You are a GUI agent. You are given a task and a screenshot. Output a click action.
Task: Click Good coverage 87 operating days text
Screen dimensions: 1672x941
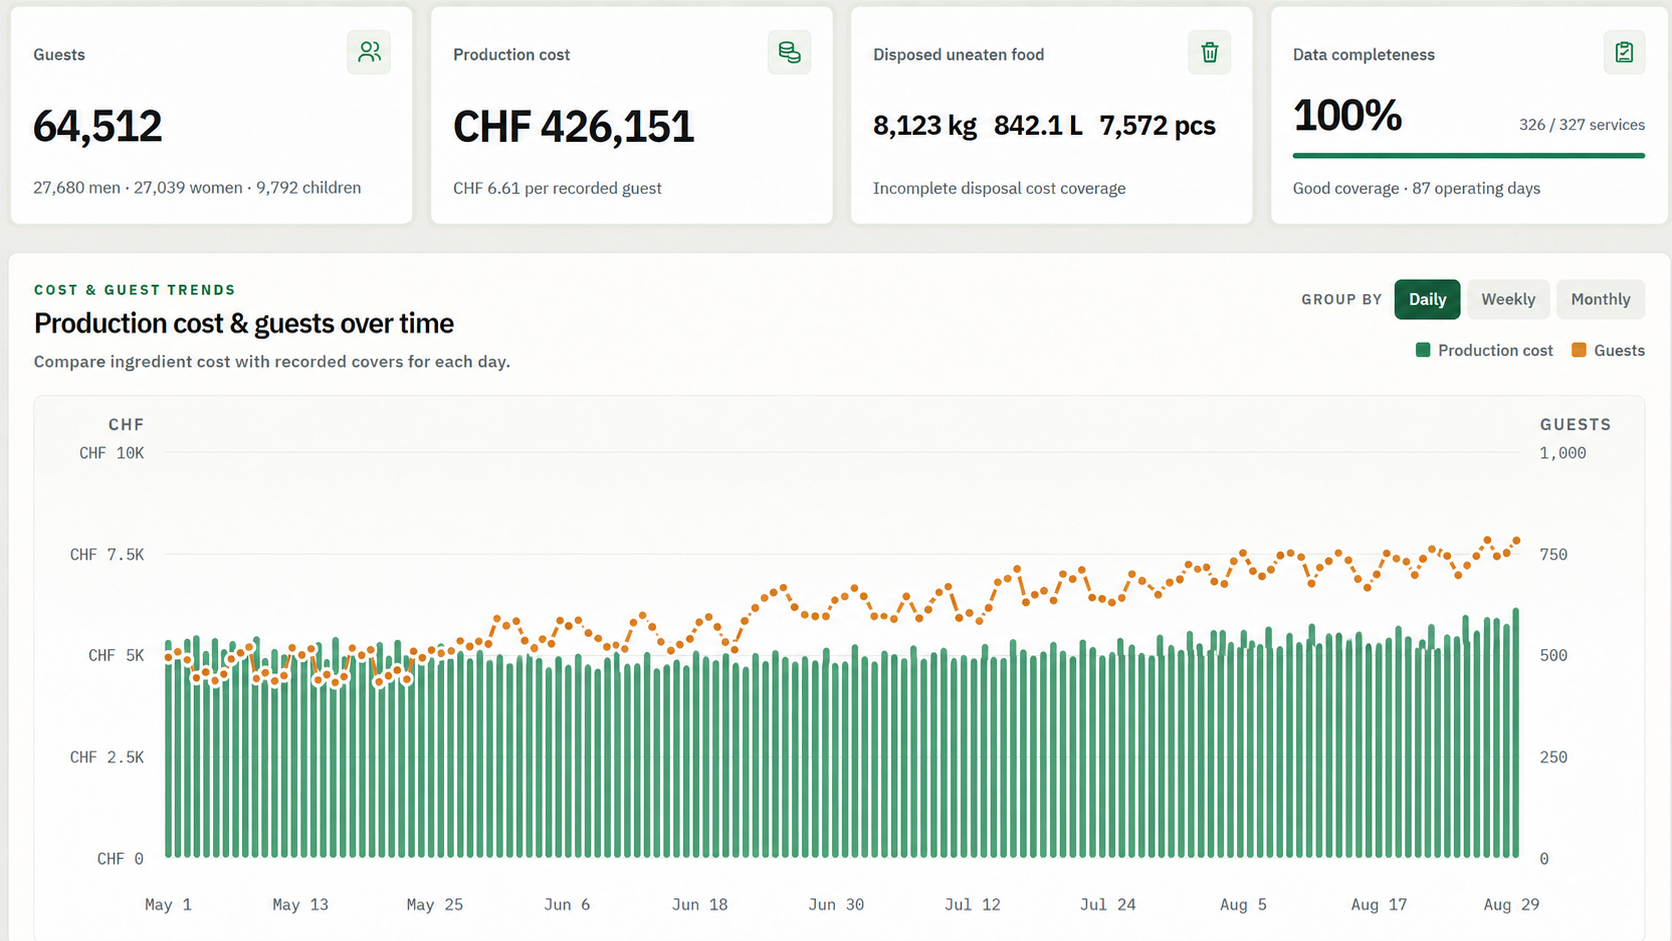(1416, 188)
